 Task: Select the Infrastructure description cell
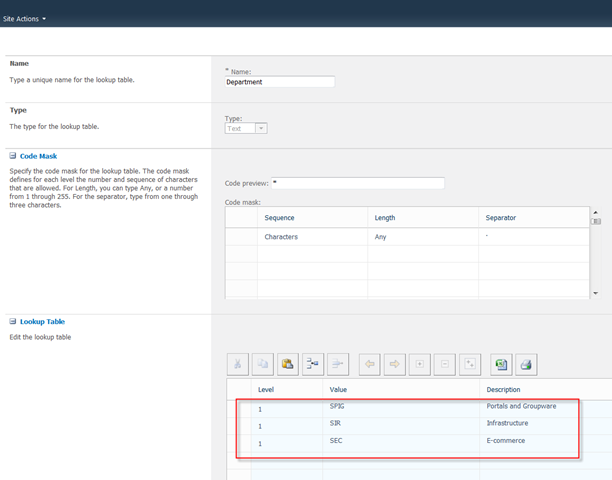(530, 423)
